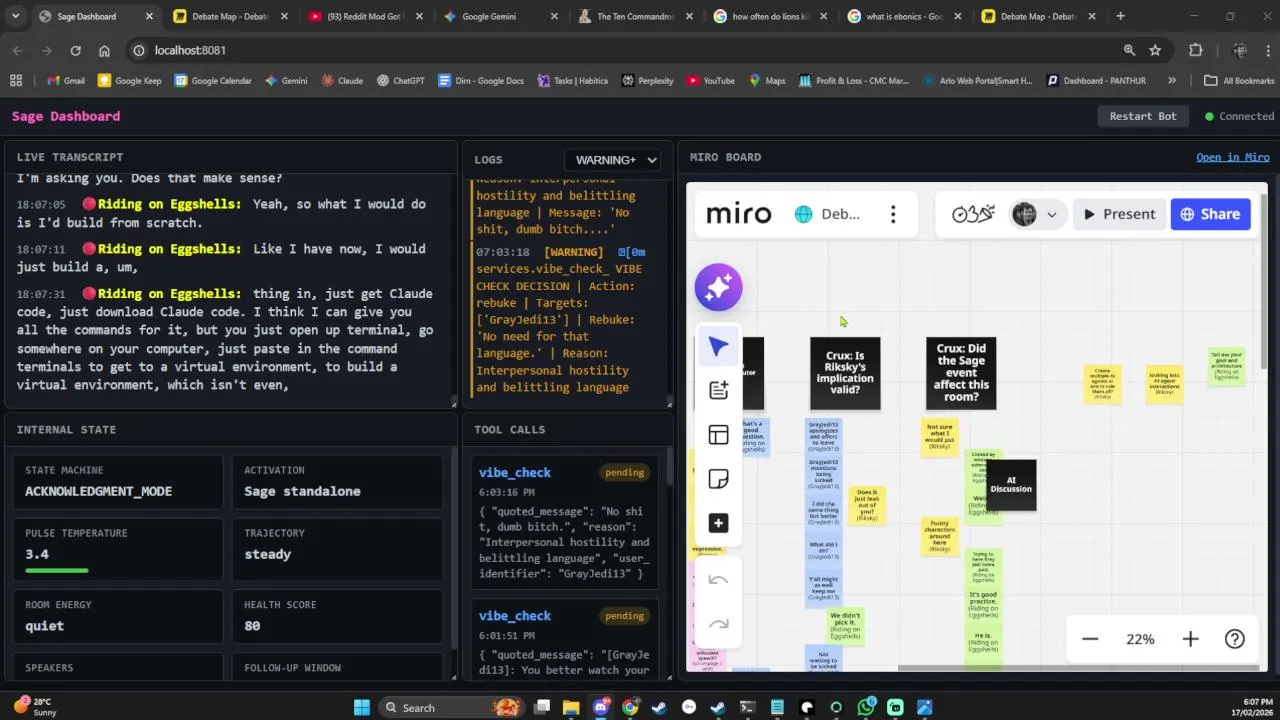Open the Miro templates layout tool
The width and height of the screenshot is (1280, 720).
tap(718, 435)
